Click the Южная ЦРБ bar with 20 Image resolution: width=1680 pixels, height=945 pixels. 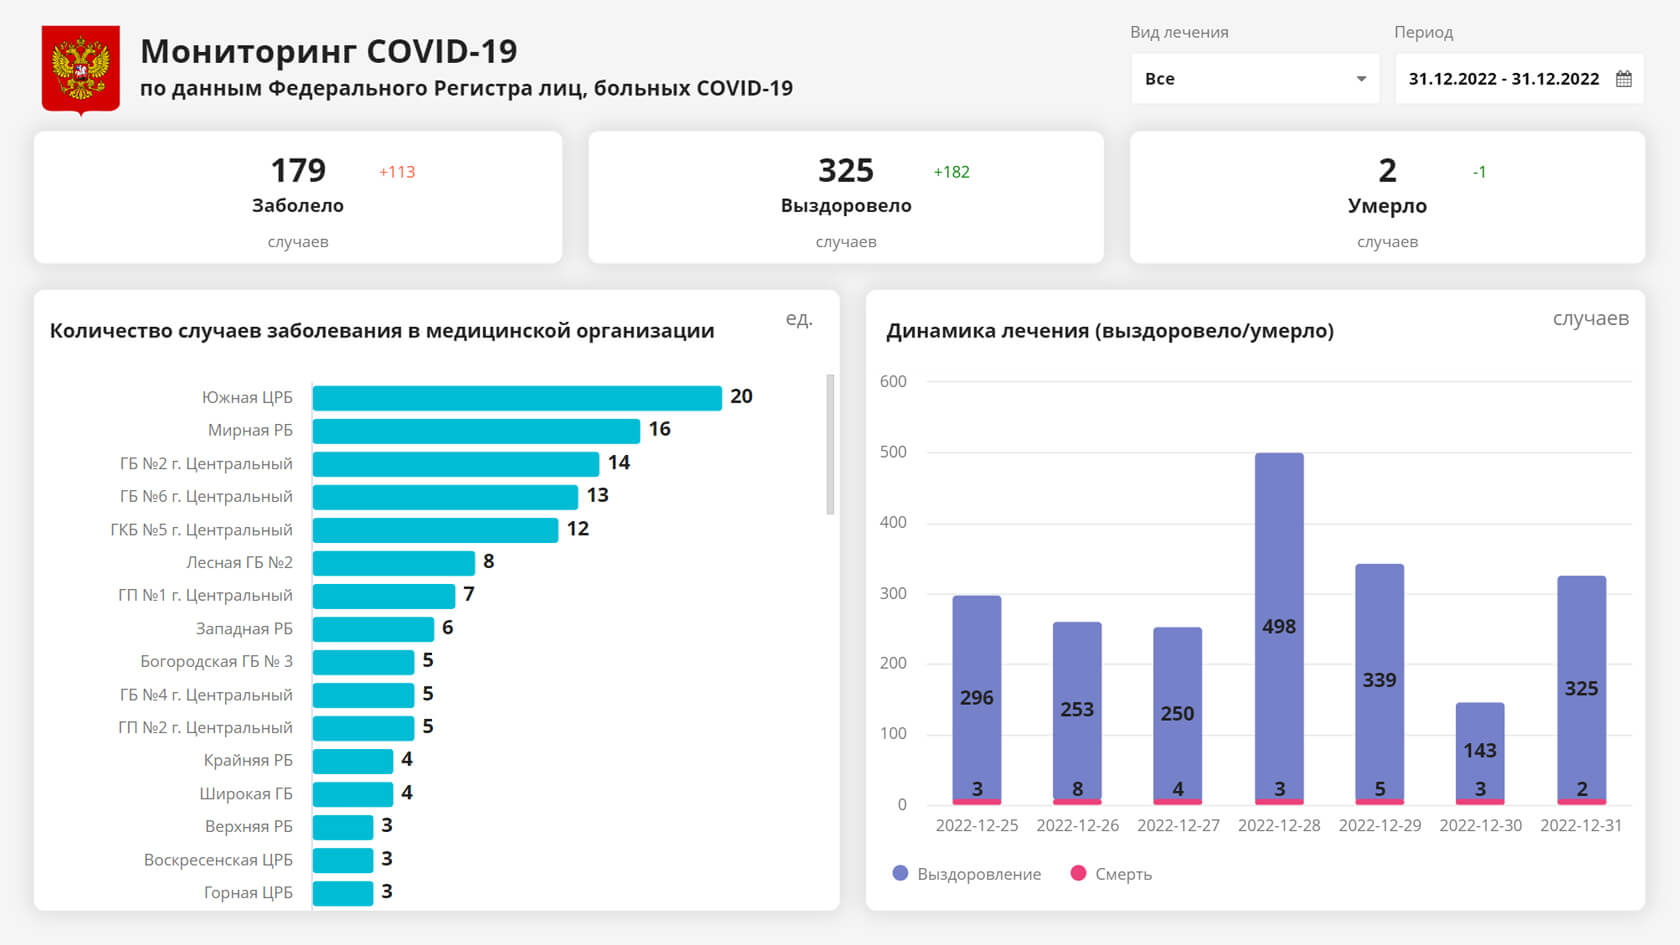pos(517,398)
